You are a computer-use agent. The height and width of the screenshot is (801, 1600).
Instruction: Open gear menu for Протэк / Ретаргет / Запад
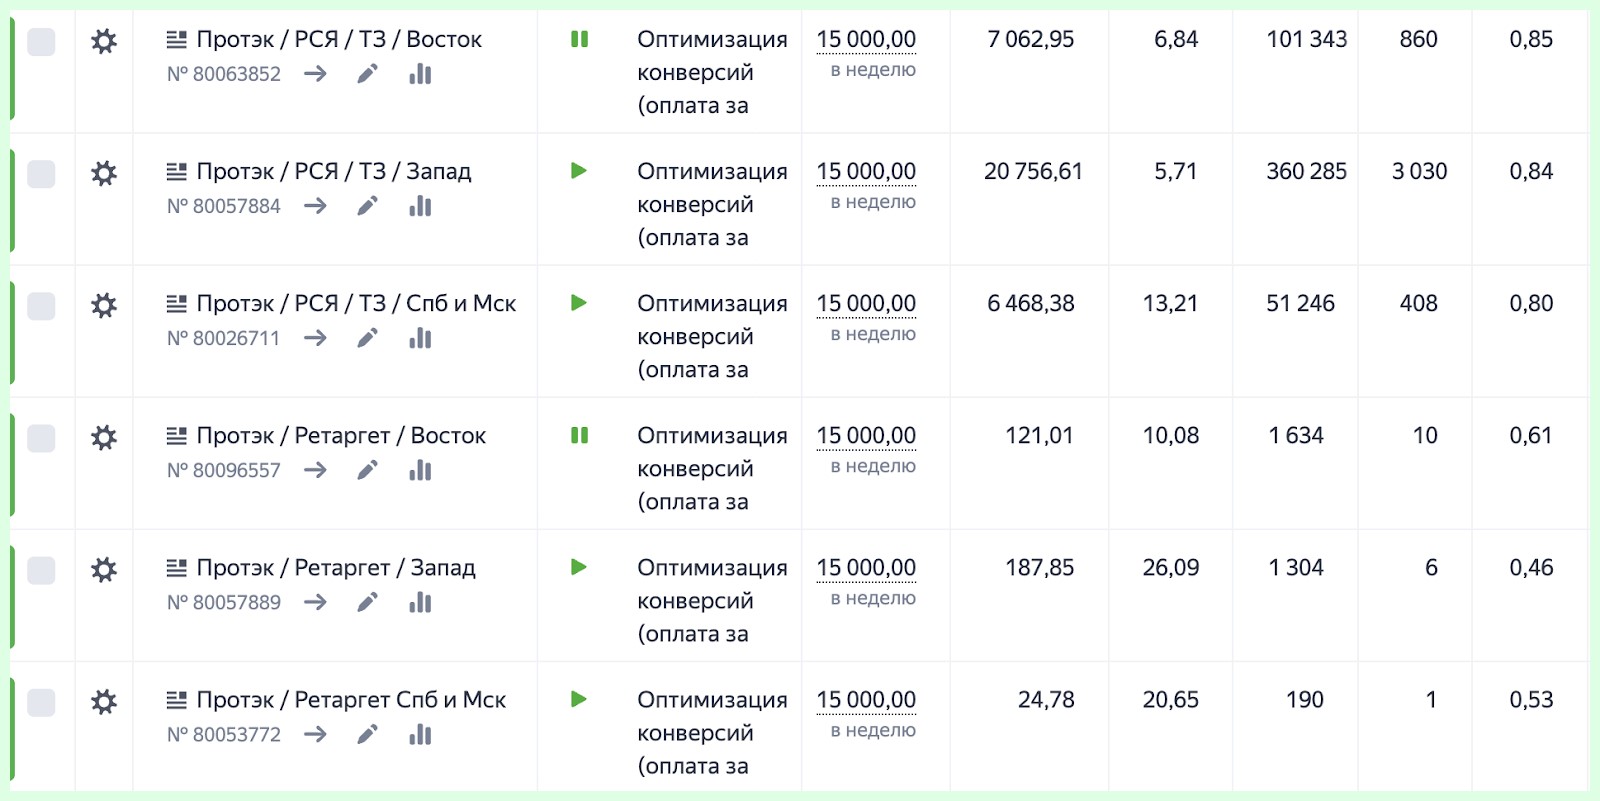click(x=104, y=570)
